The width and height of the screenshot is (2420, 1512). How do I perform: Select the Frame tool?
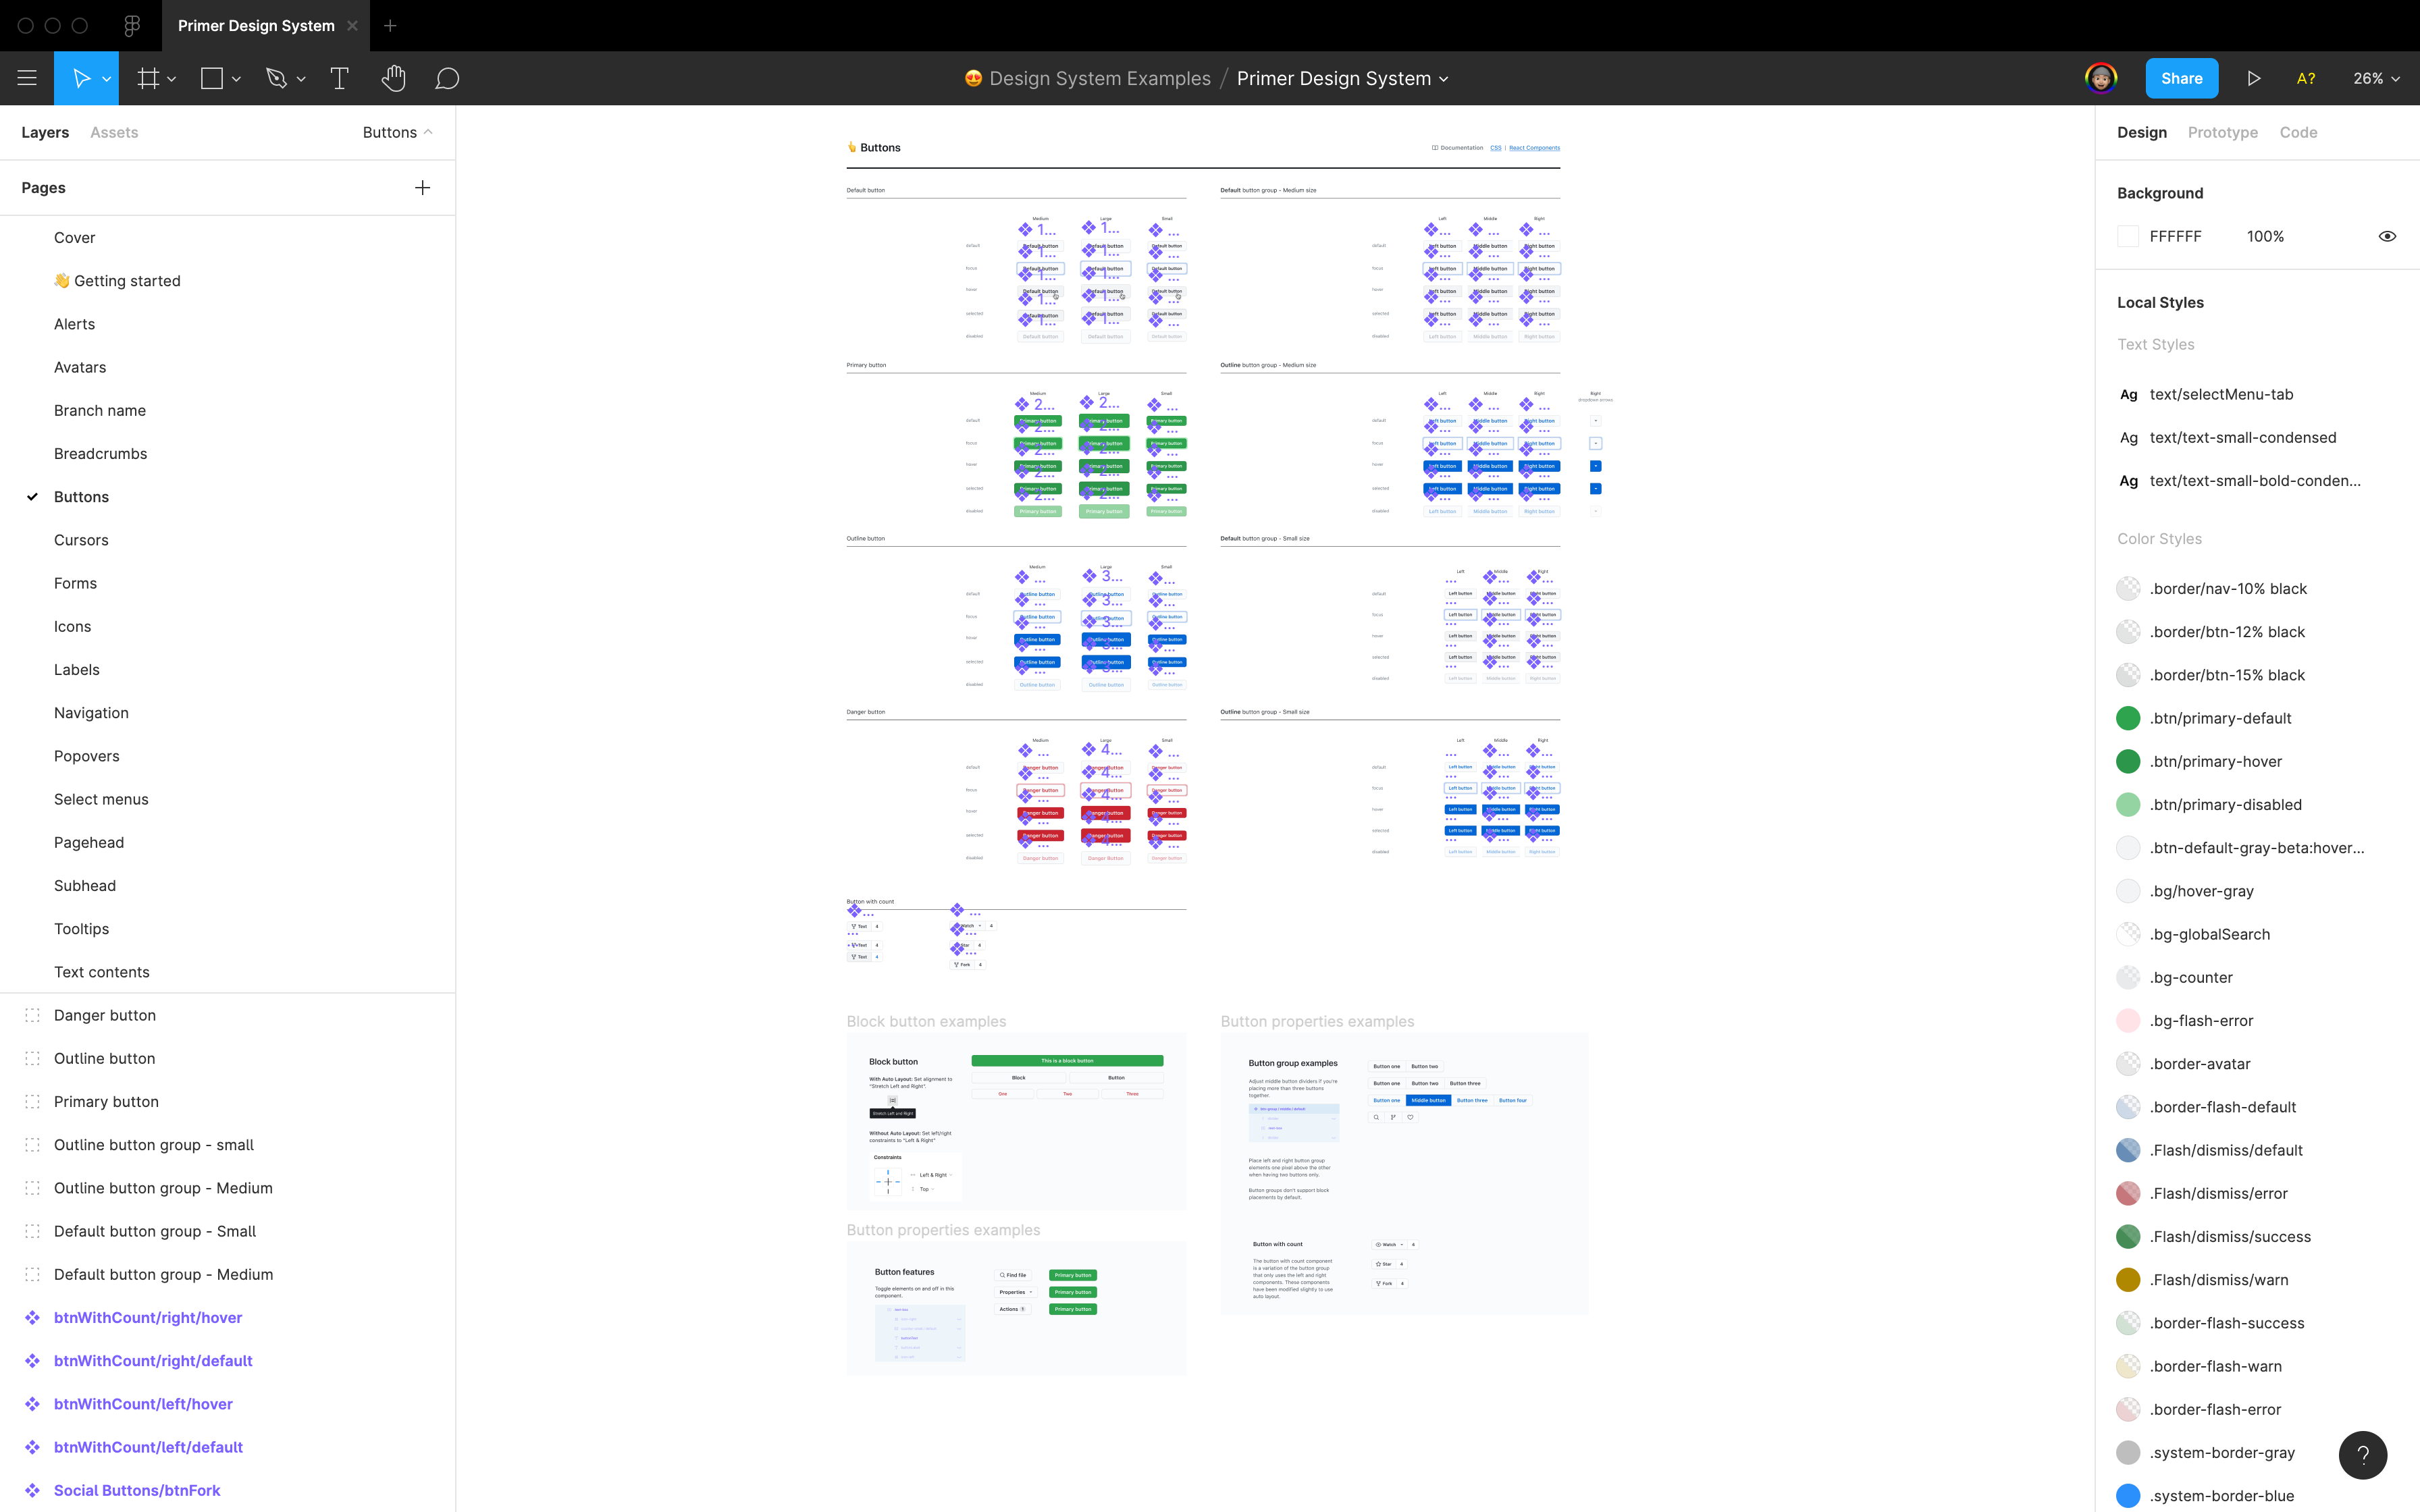pyautogui.click(x=148, y=78)
